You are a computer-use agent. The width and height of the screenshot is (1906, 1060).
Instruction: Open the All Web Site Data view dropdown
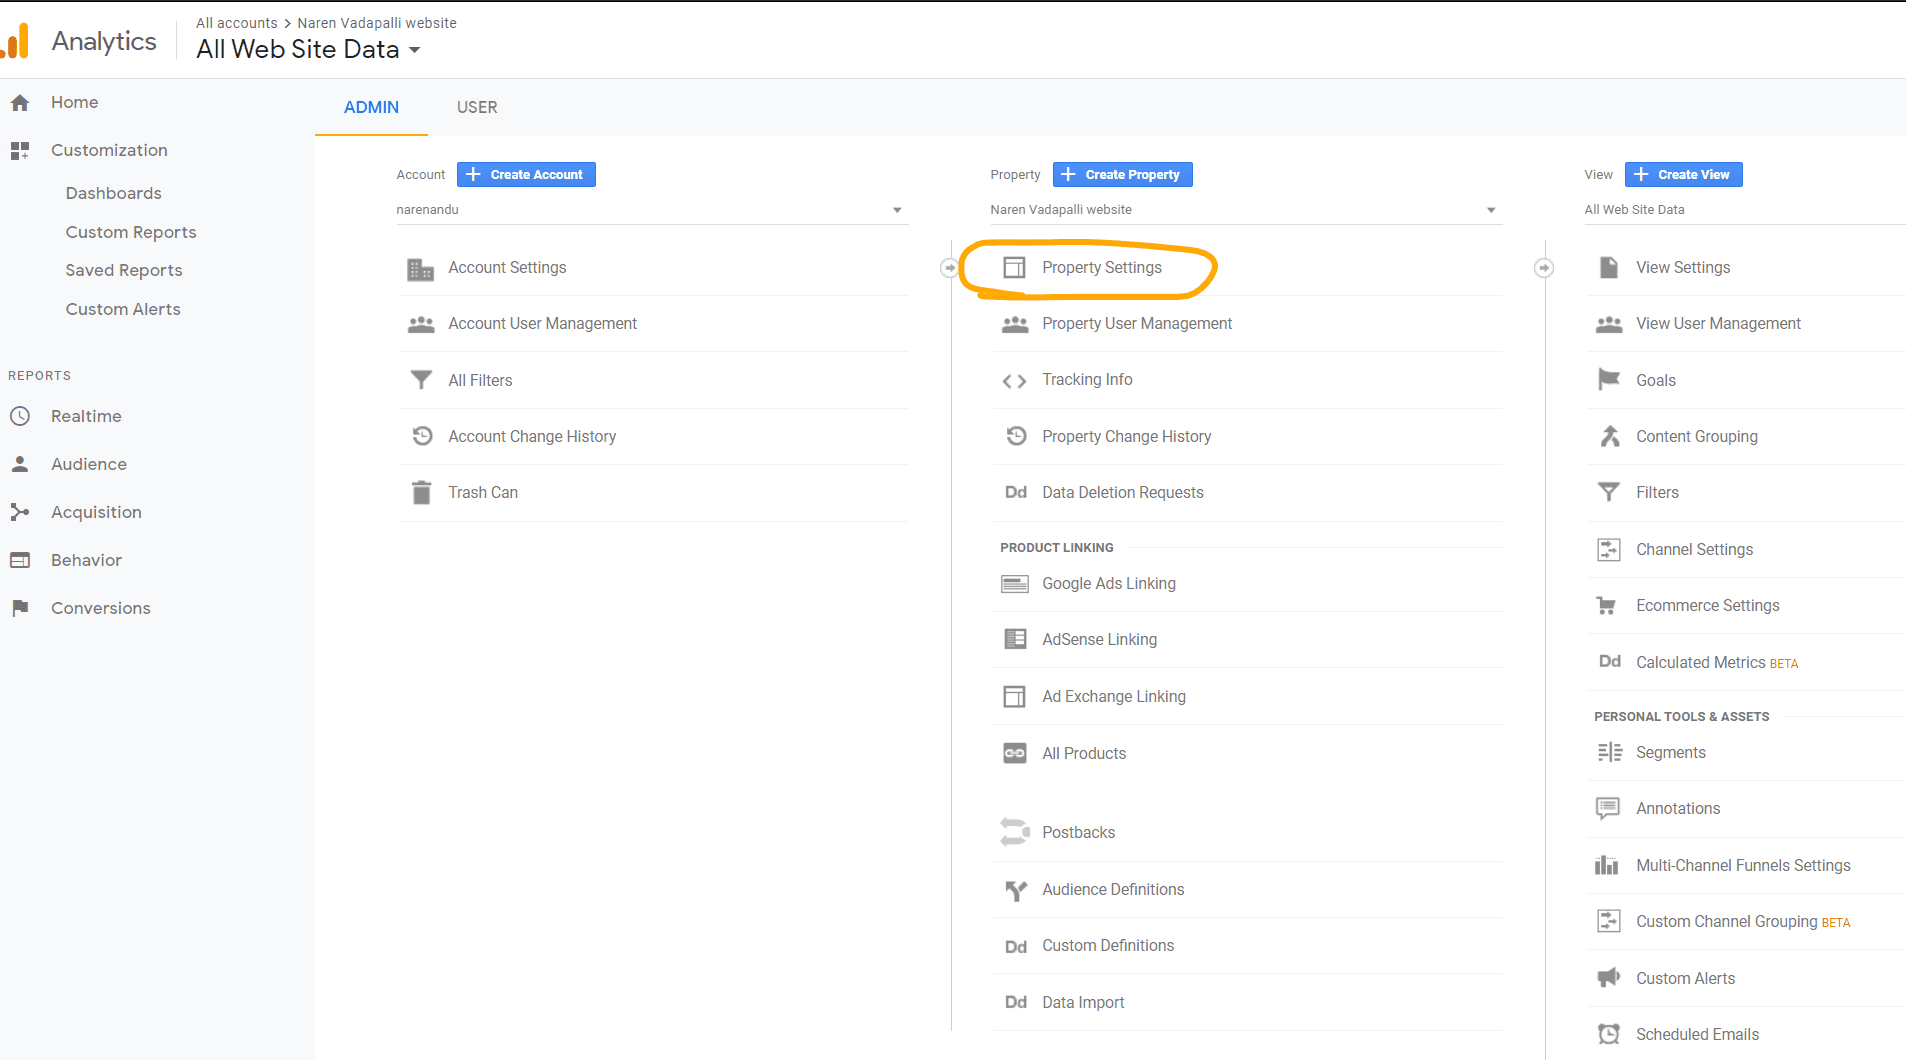pos(308,49)
